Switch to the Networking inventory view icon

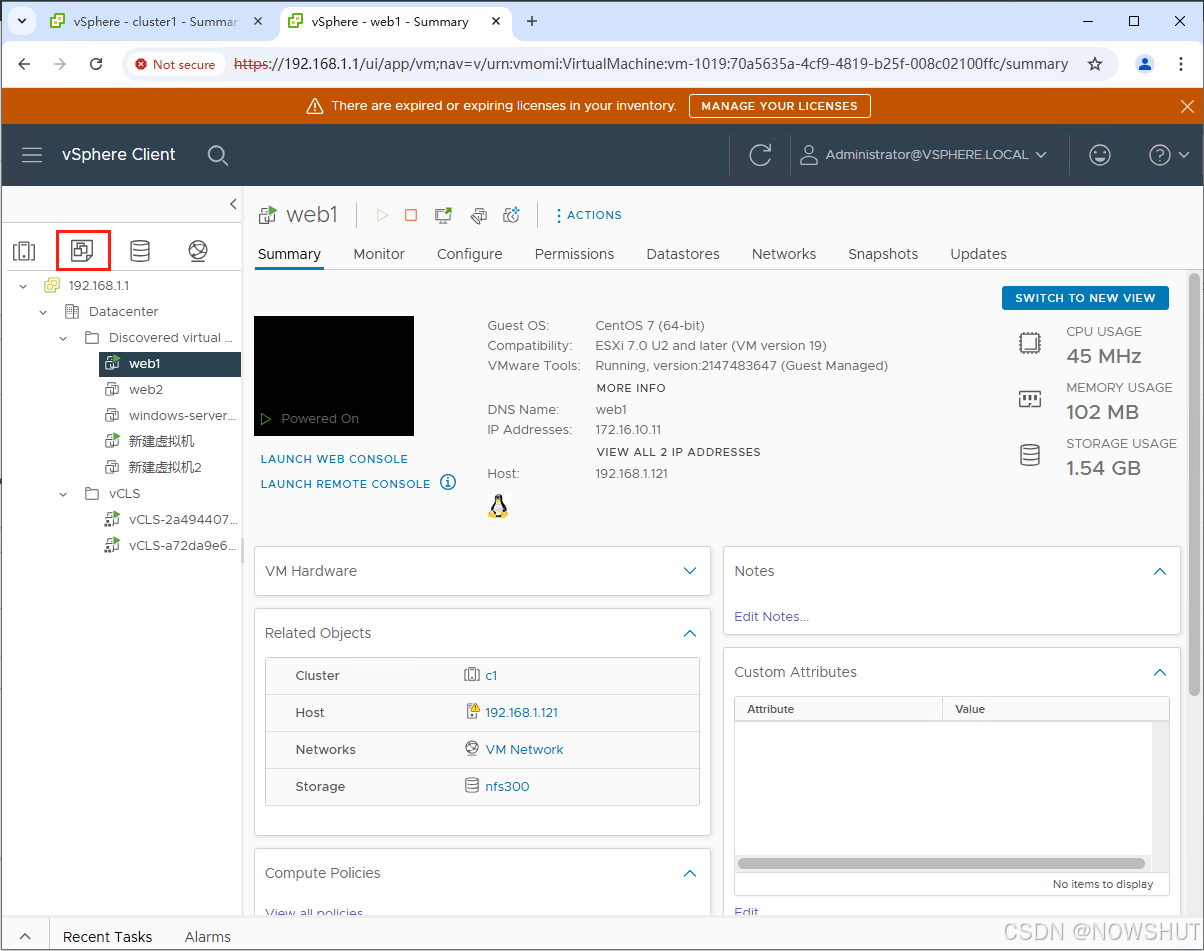tap(198, 251)
